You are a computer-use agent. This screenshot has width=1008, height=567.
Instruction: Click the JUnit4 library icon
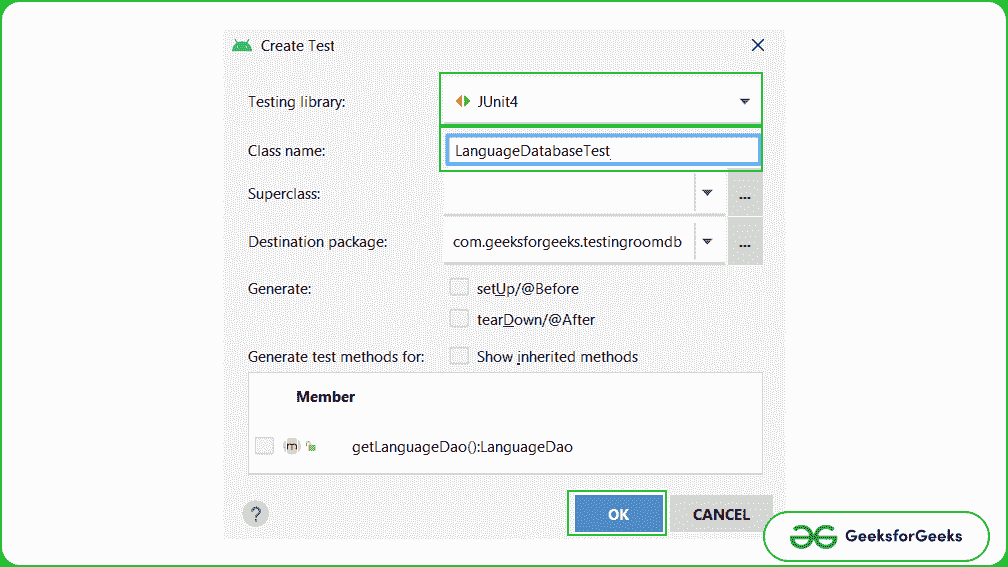462,101
